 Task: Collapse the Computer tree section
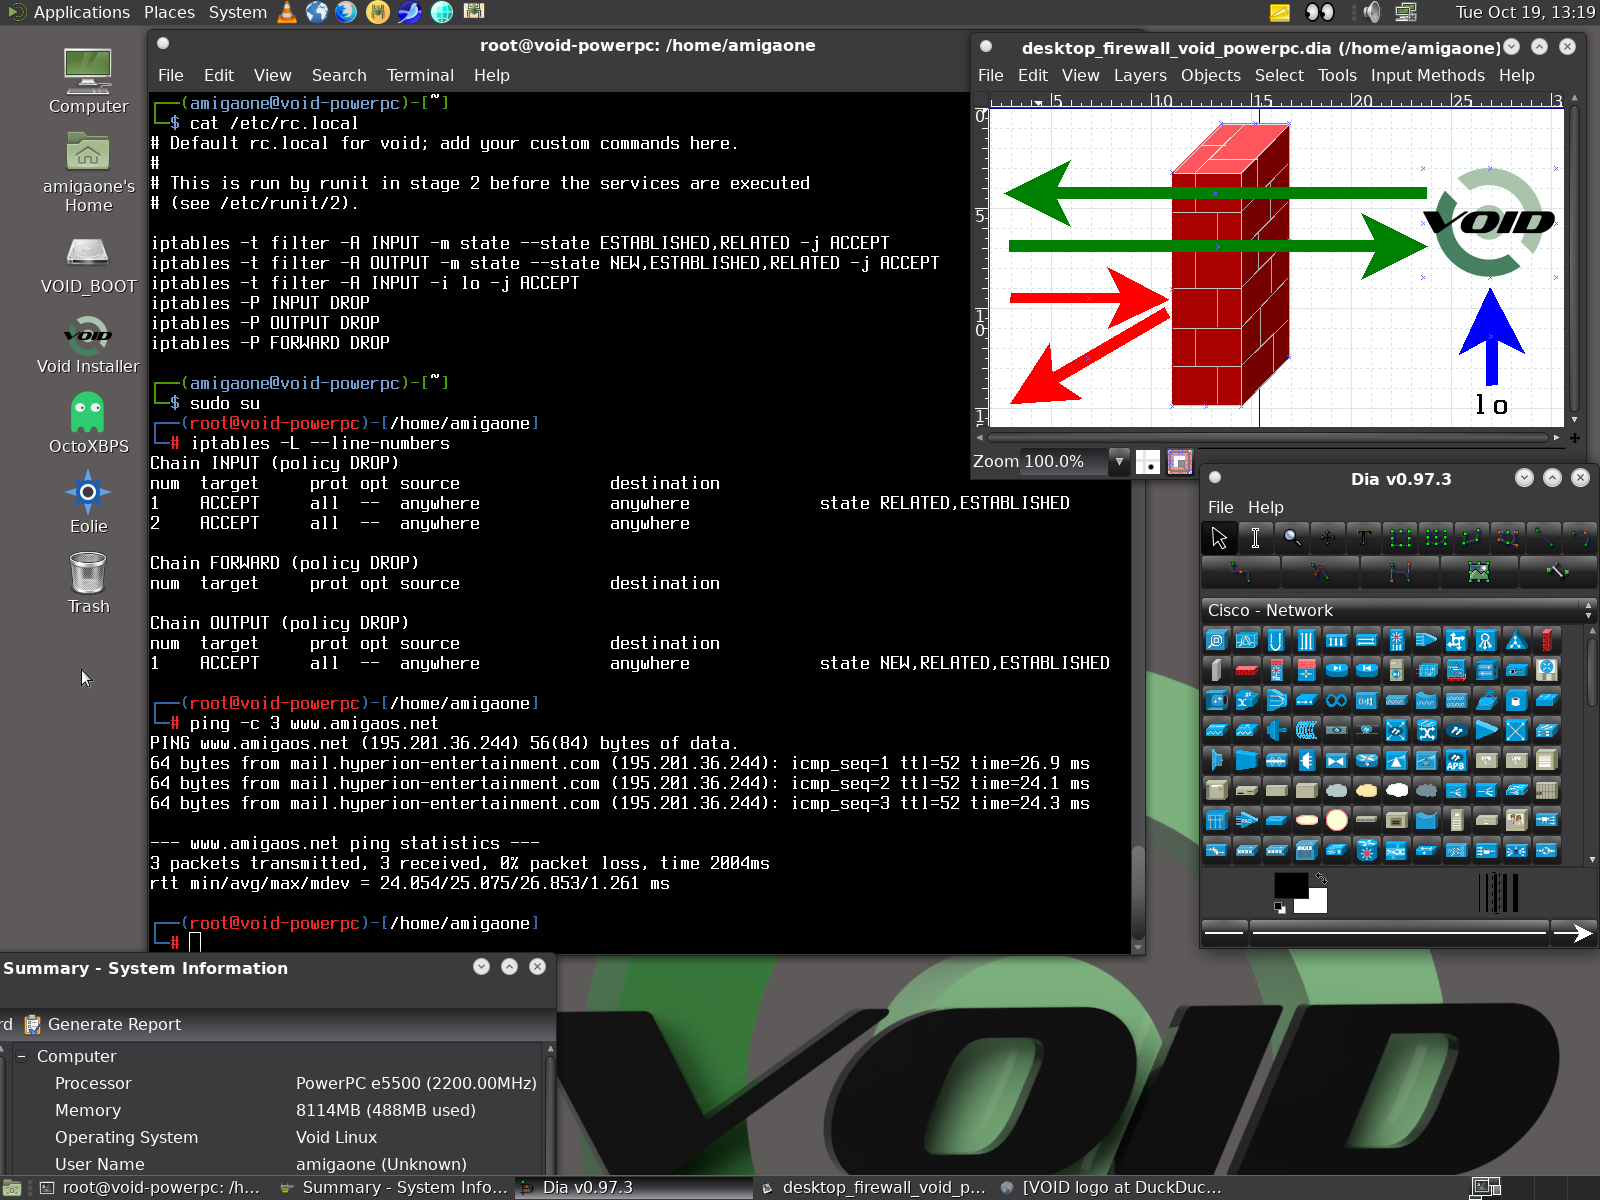coord(21,1056)
